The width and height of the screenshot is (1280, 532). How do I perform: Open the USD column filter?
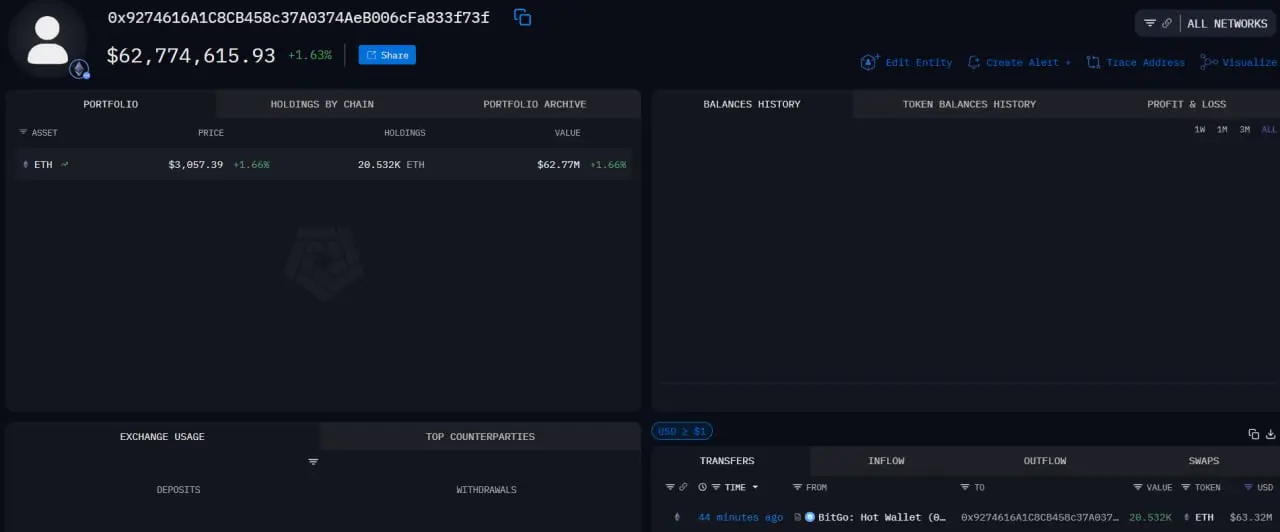1250,487
